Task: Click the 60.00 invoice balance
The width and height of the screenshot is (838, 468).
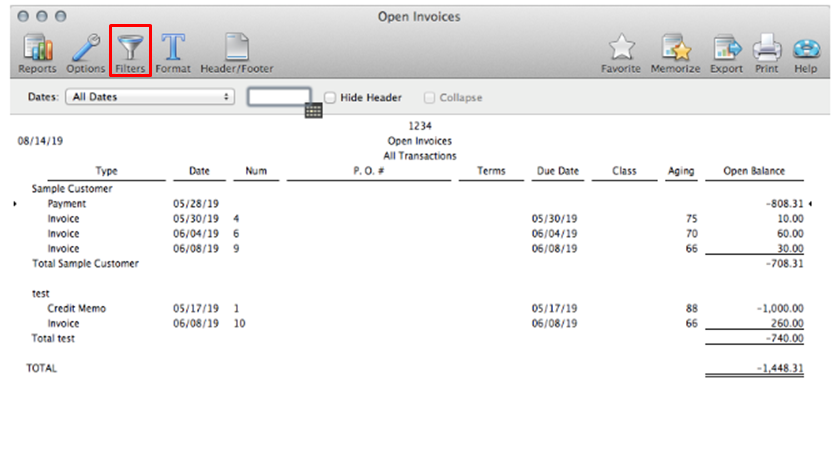Action: click(x=790, y=233)
